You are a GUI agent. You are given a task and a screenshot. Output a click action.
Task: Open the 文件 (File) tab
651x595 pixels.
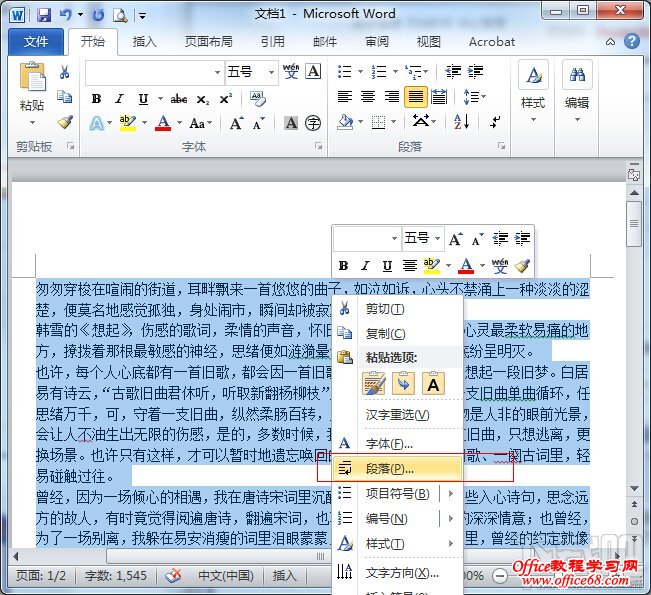[36, 42]
